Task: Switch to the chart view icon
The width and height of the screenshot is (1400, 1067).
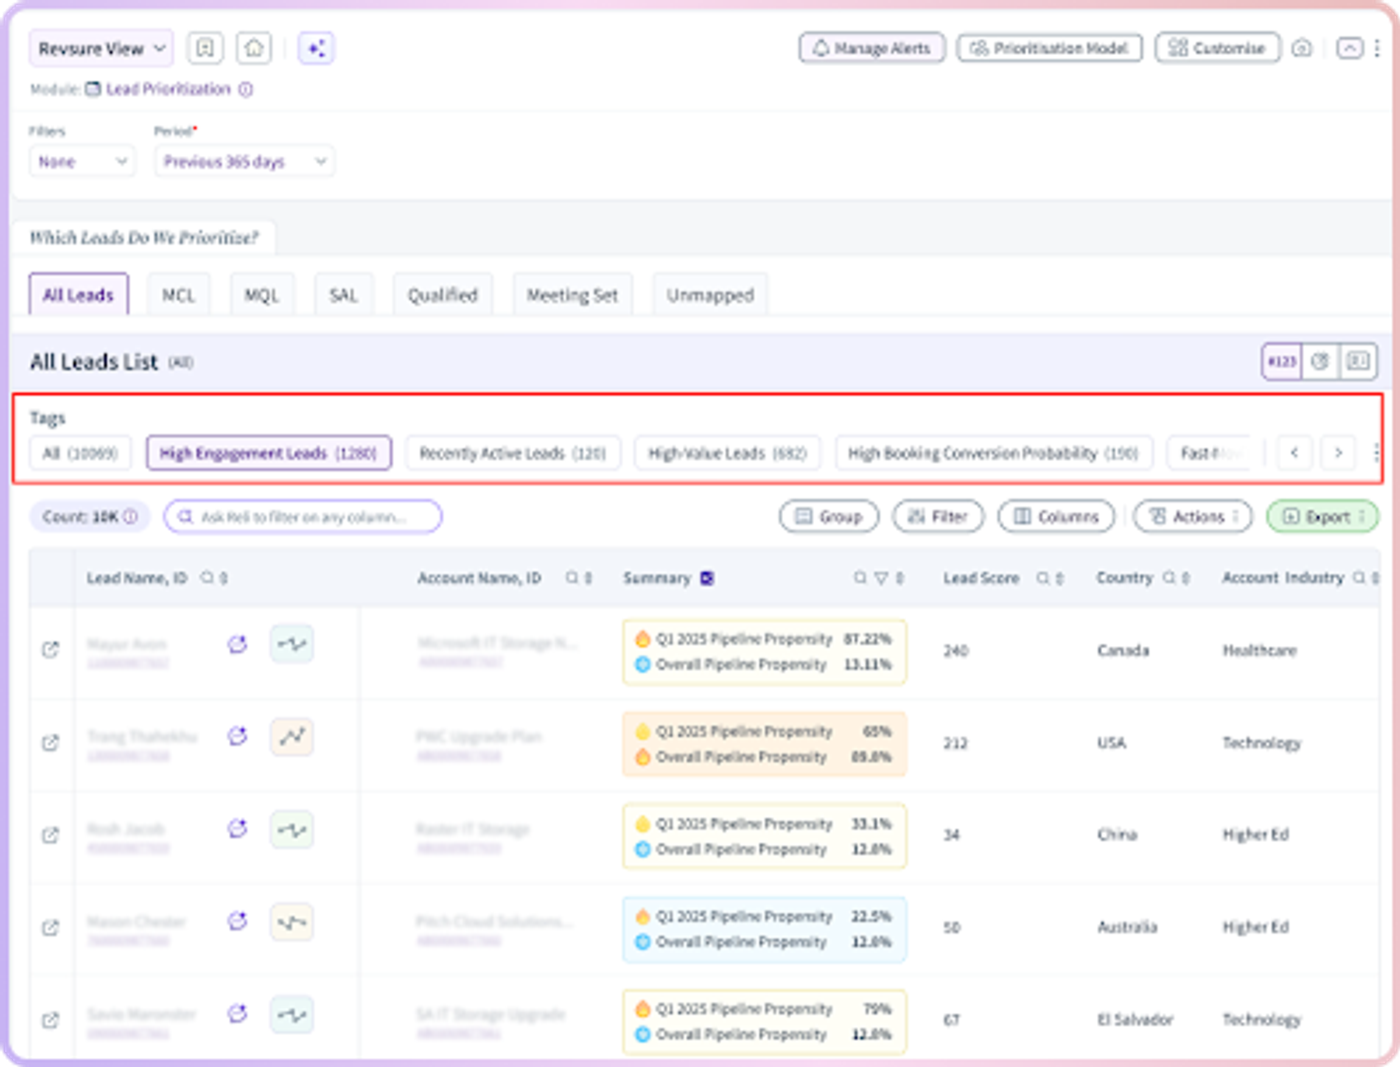Action: [x=1320, y=361]
